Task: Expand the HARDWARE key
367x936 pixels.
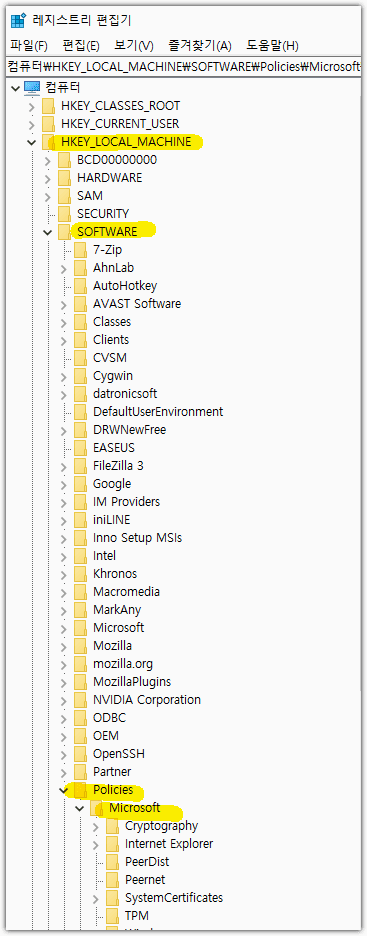Action: [47, 178]
